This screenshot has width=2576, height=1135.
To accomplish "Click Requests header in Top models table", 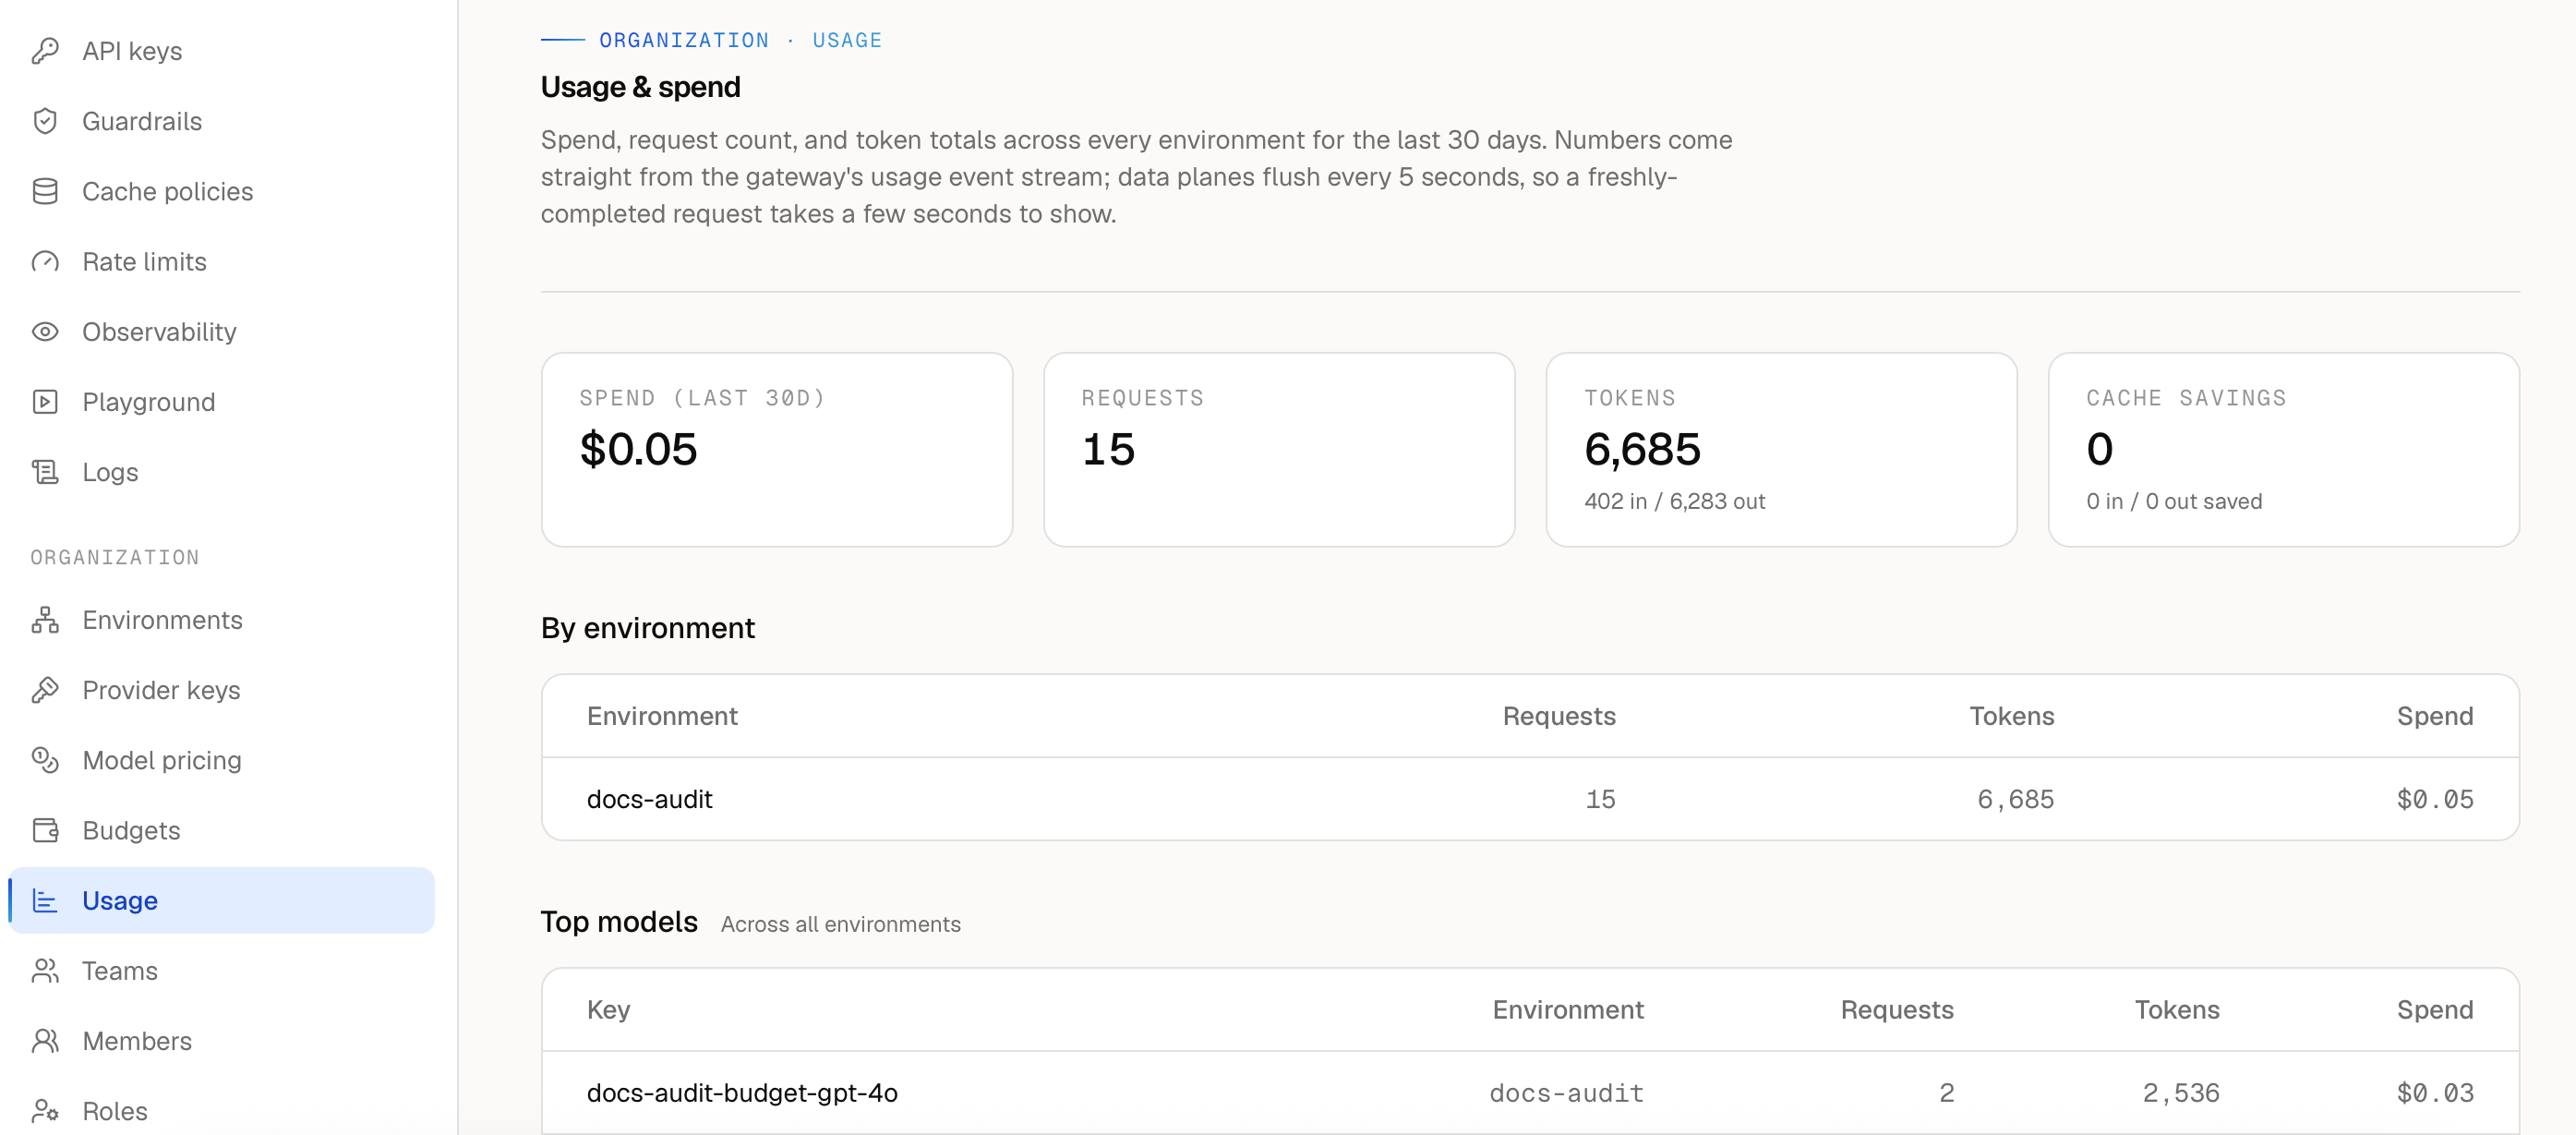I will click(x=1897, y=1009).
